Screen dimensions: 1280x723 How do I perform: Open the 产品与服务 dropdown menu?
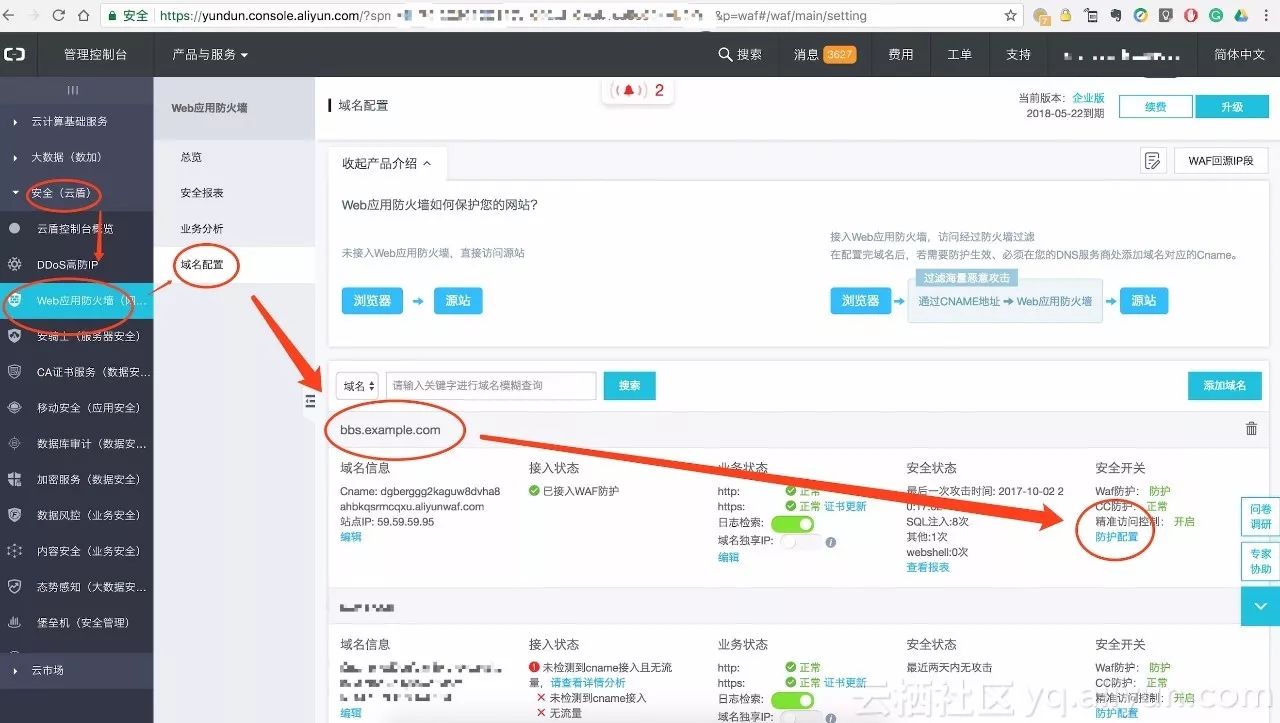coord(209,54)
